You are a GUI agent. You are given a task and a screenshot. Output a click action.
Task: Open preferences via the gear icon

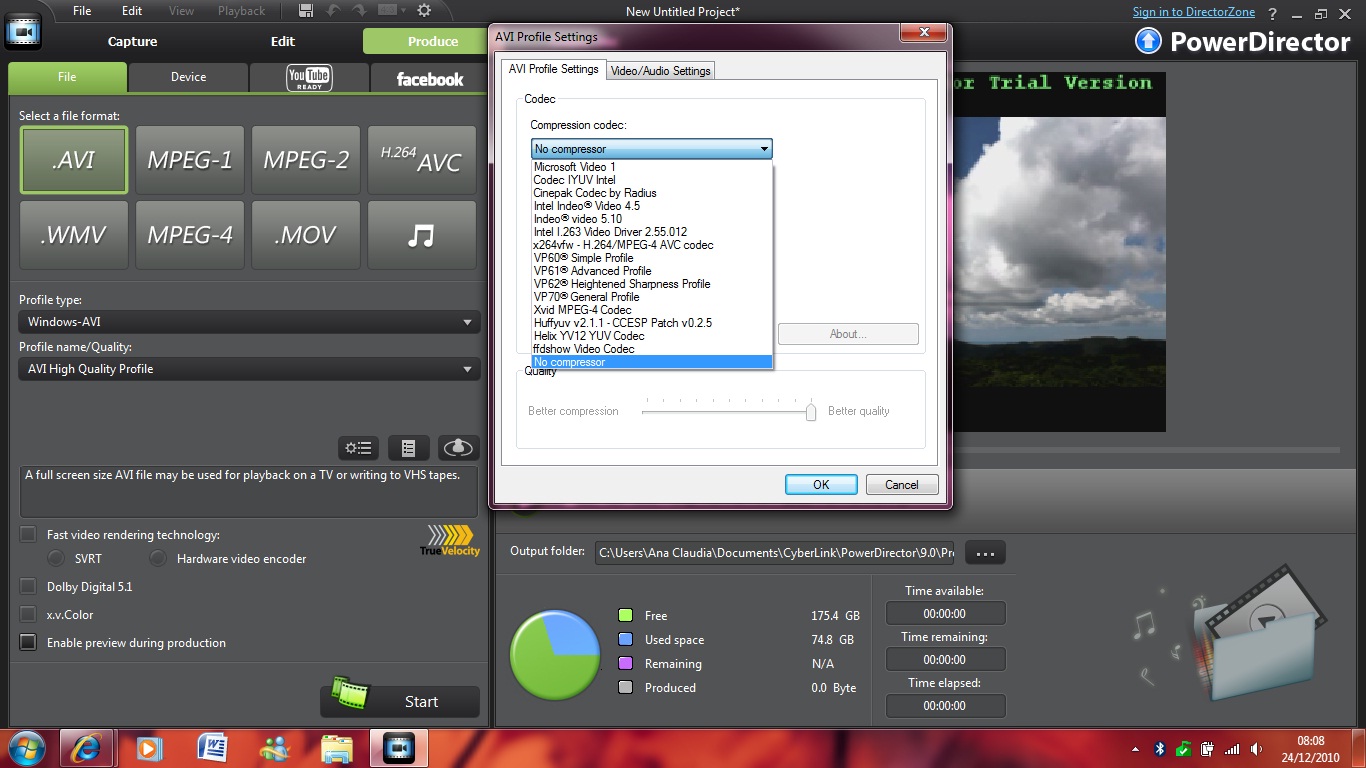coord(424,11)
